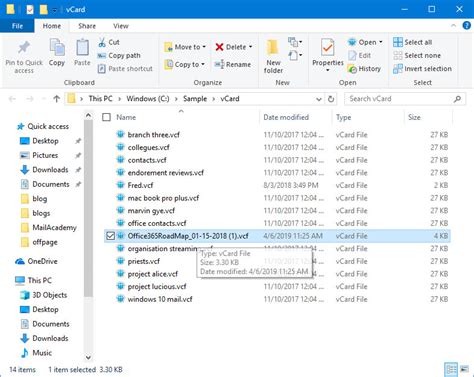Image resolution: width=474 pixels, height=377 pixels.
Task: Switch to Large icons view in status bar
Action: click(x=464, y=369)
